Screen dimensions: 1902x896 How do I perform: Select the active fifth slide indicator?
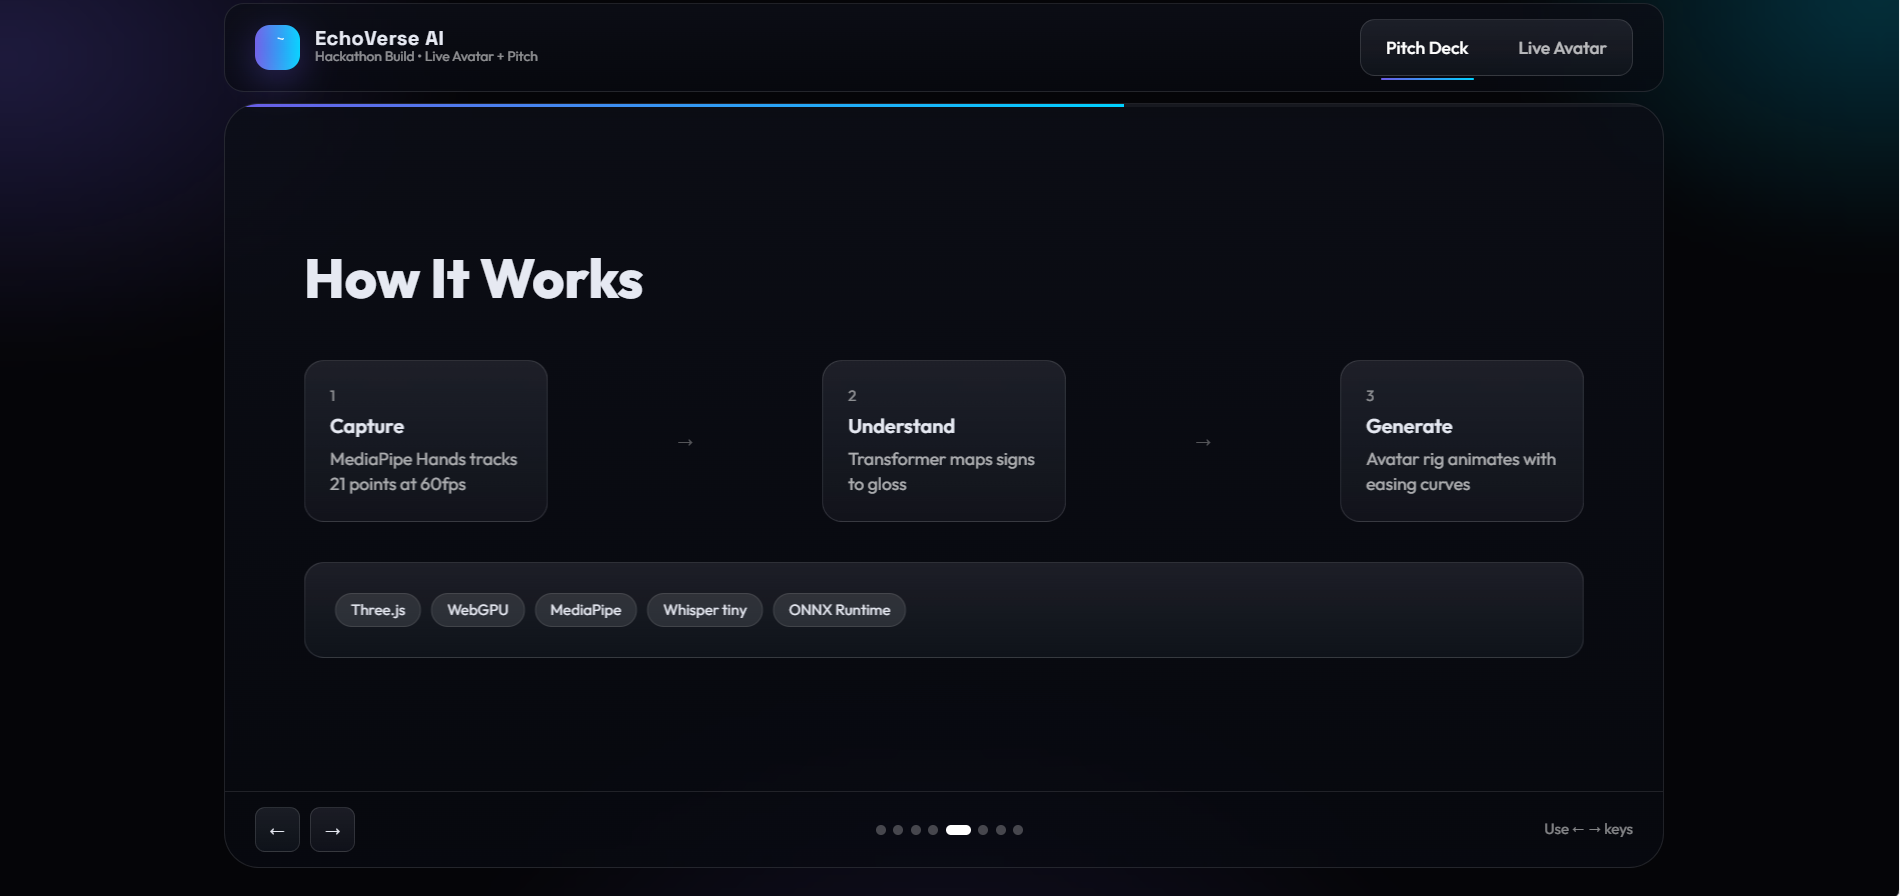958,830
